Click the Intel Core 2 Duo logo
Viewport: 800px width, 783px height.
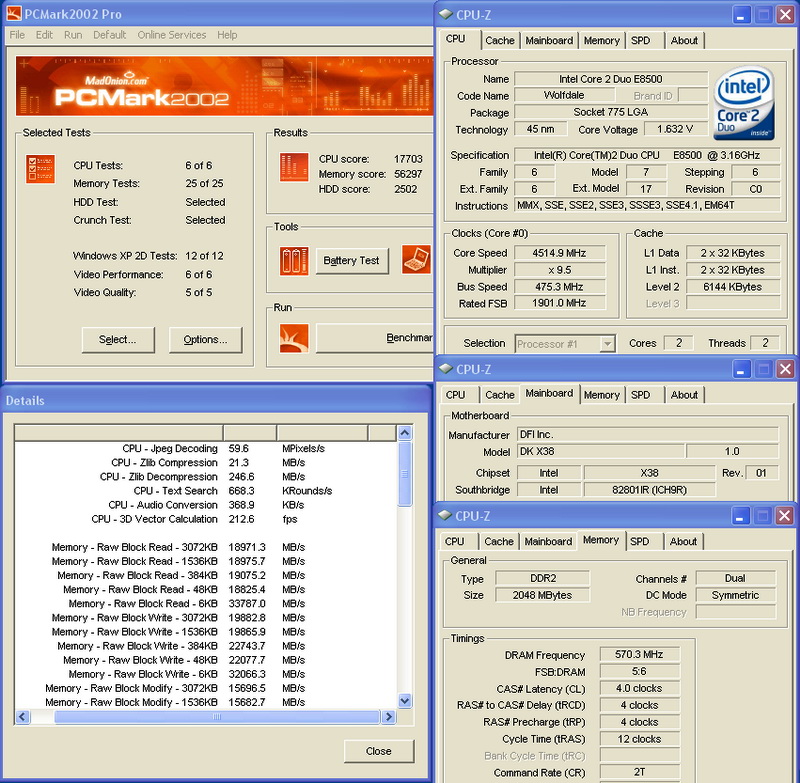[x=744, y=104]
